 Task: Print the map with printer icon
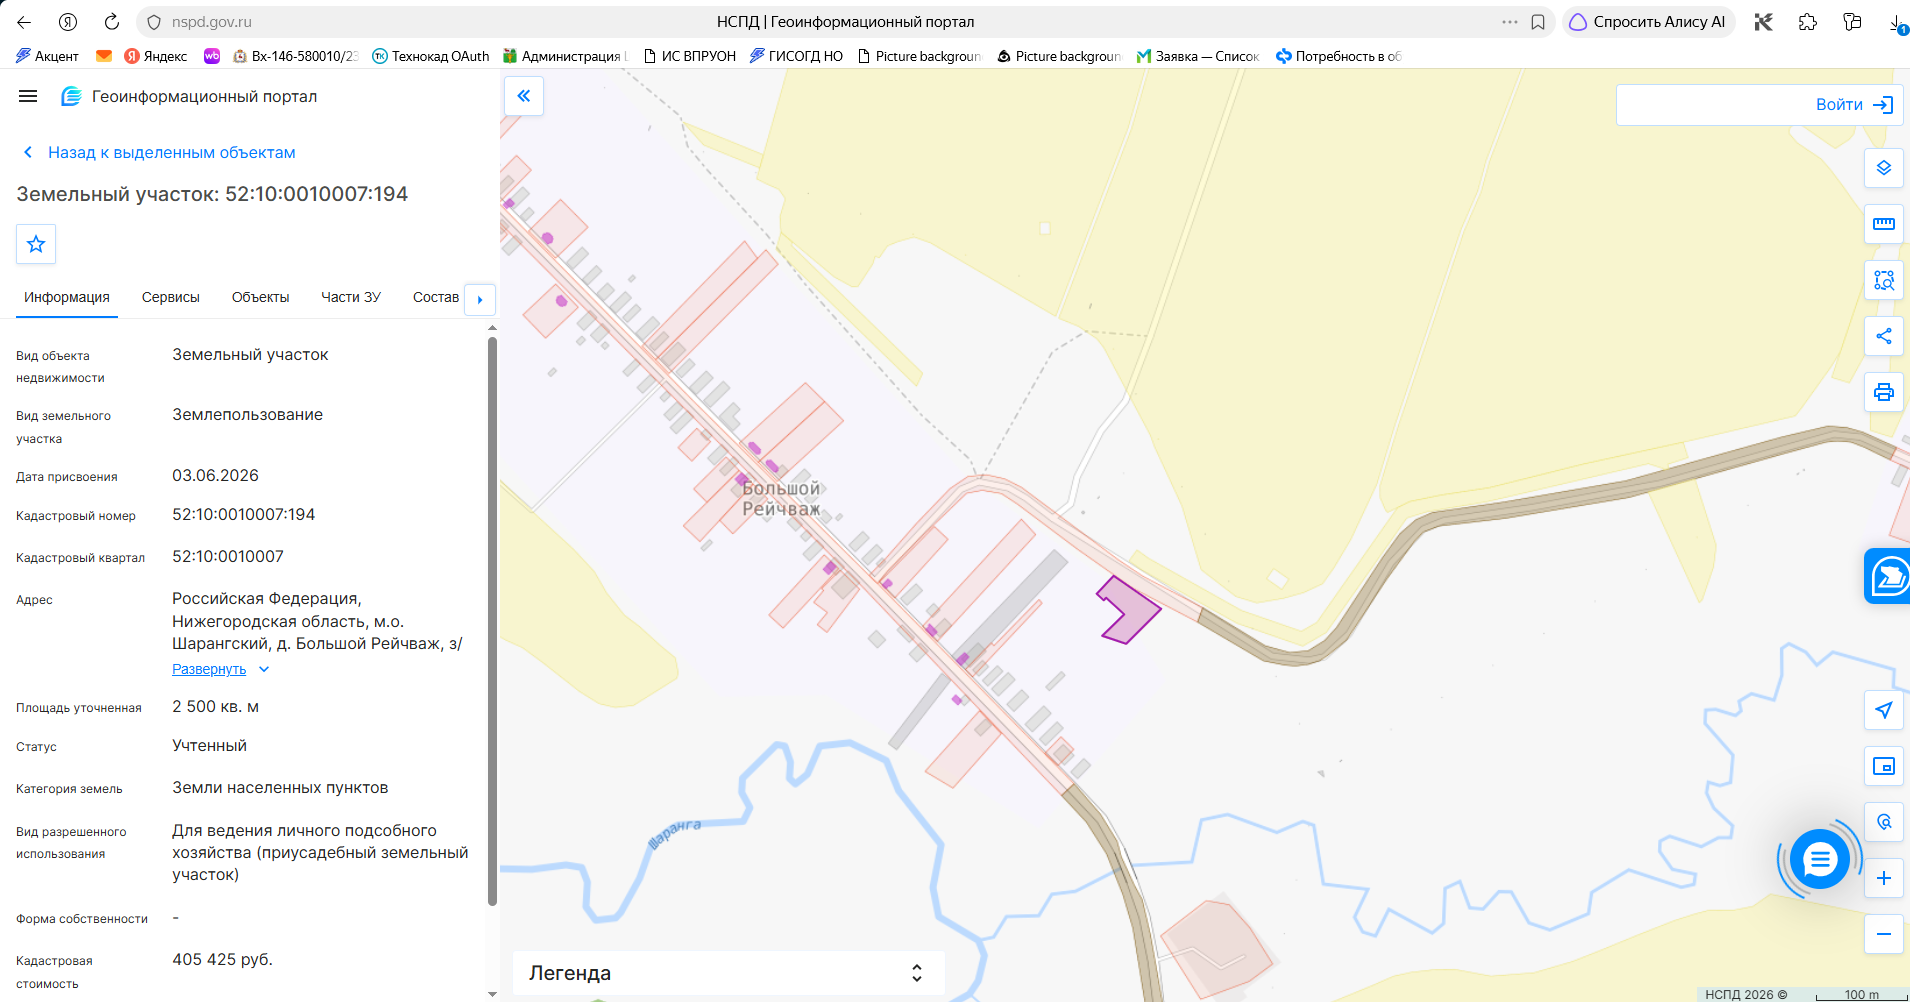click(x=1883, y=392)
